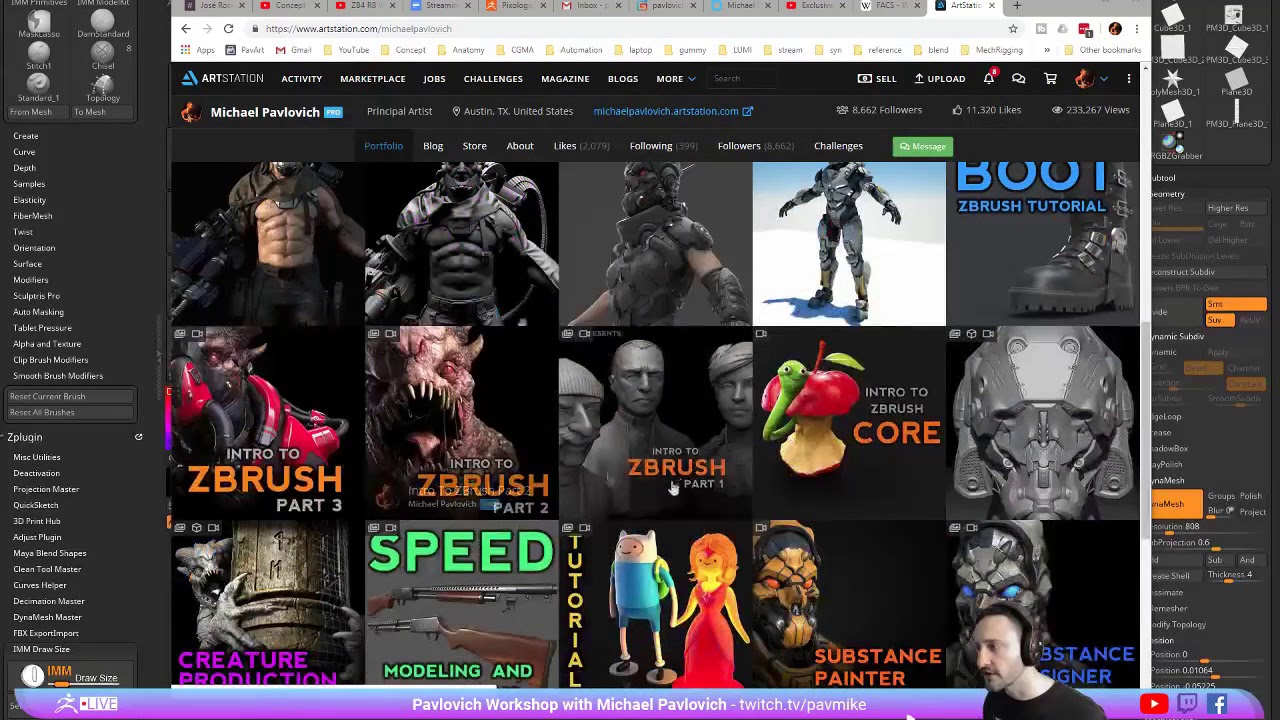Viewport: 1280px width, 720px height.
Task: Toggle the DynaMesh Project option
Action: click(x=1253, y=512)
